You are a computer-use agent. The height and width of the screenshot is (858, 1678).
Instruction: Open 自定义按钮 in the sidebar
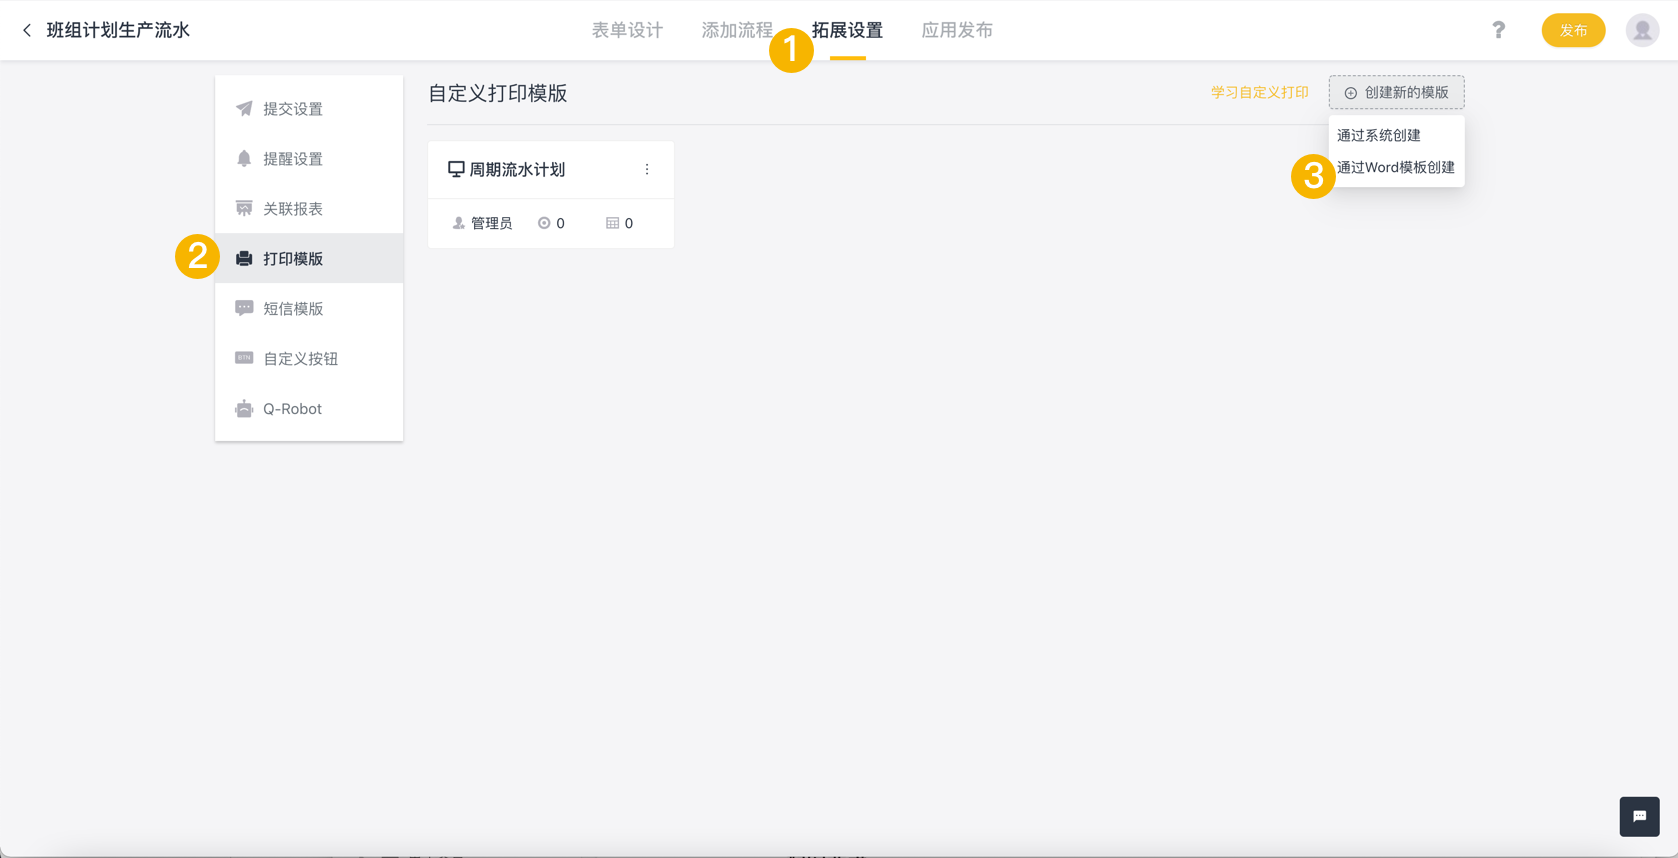tap(309, 358)
